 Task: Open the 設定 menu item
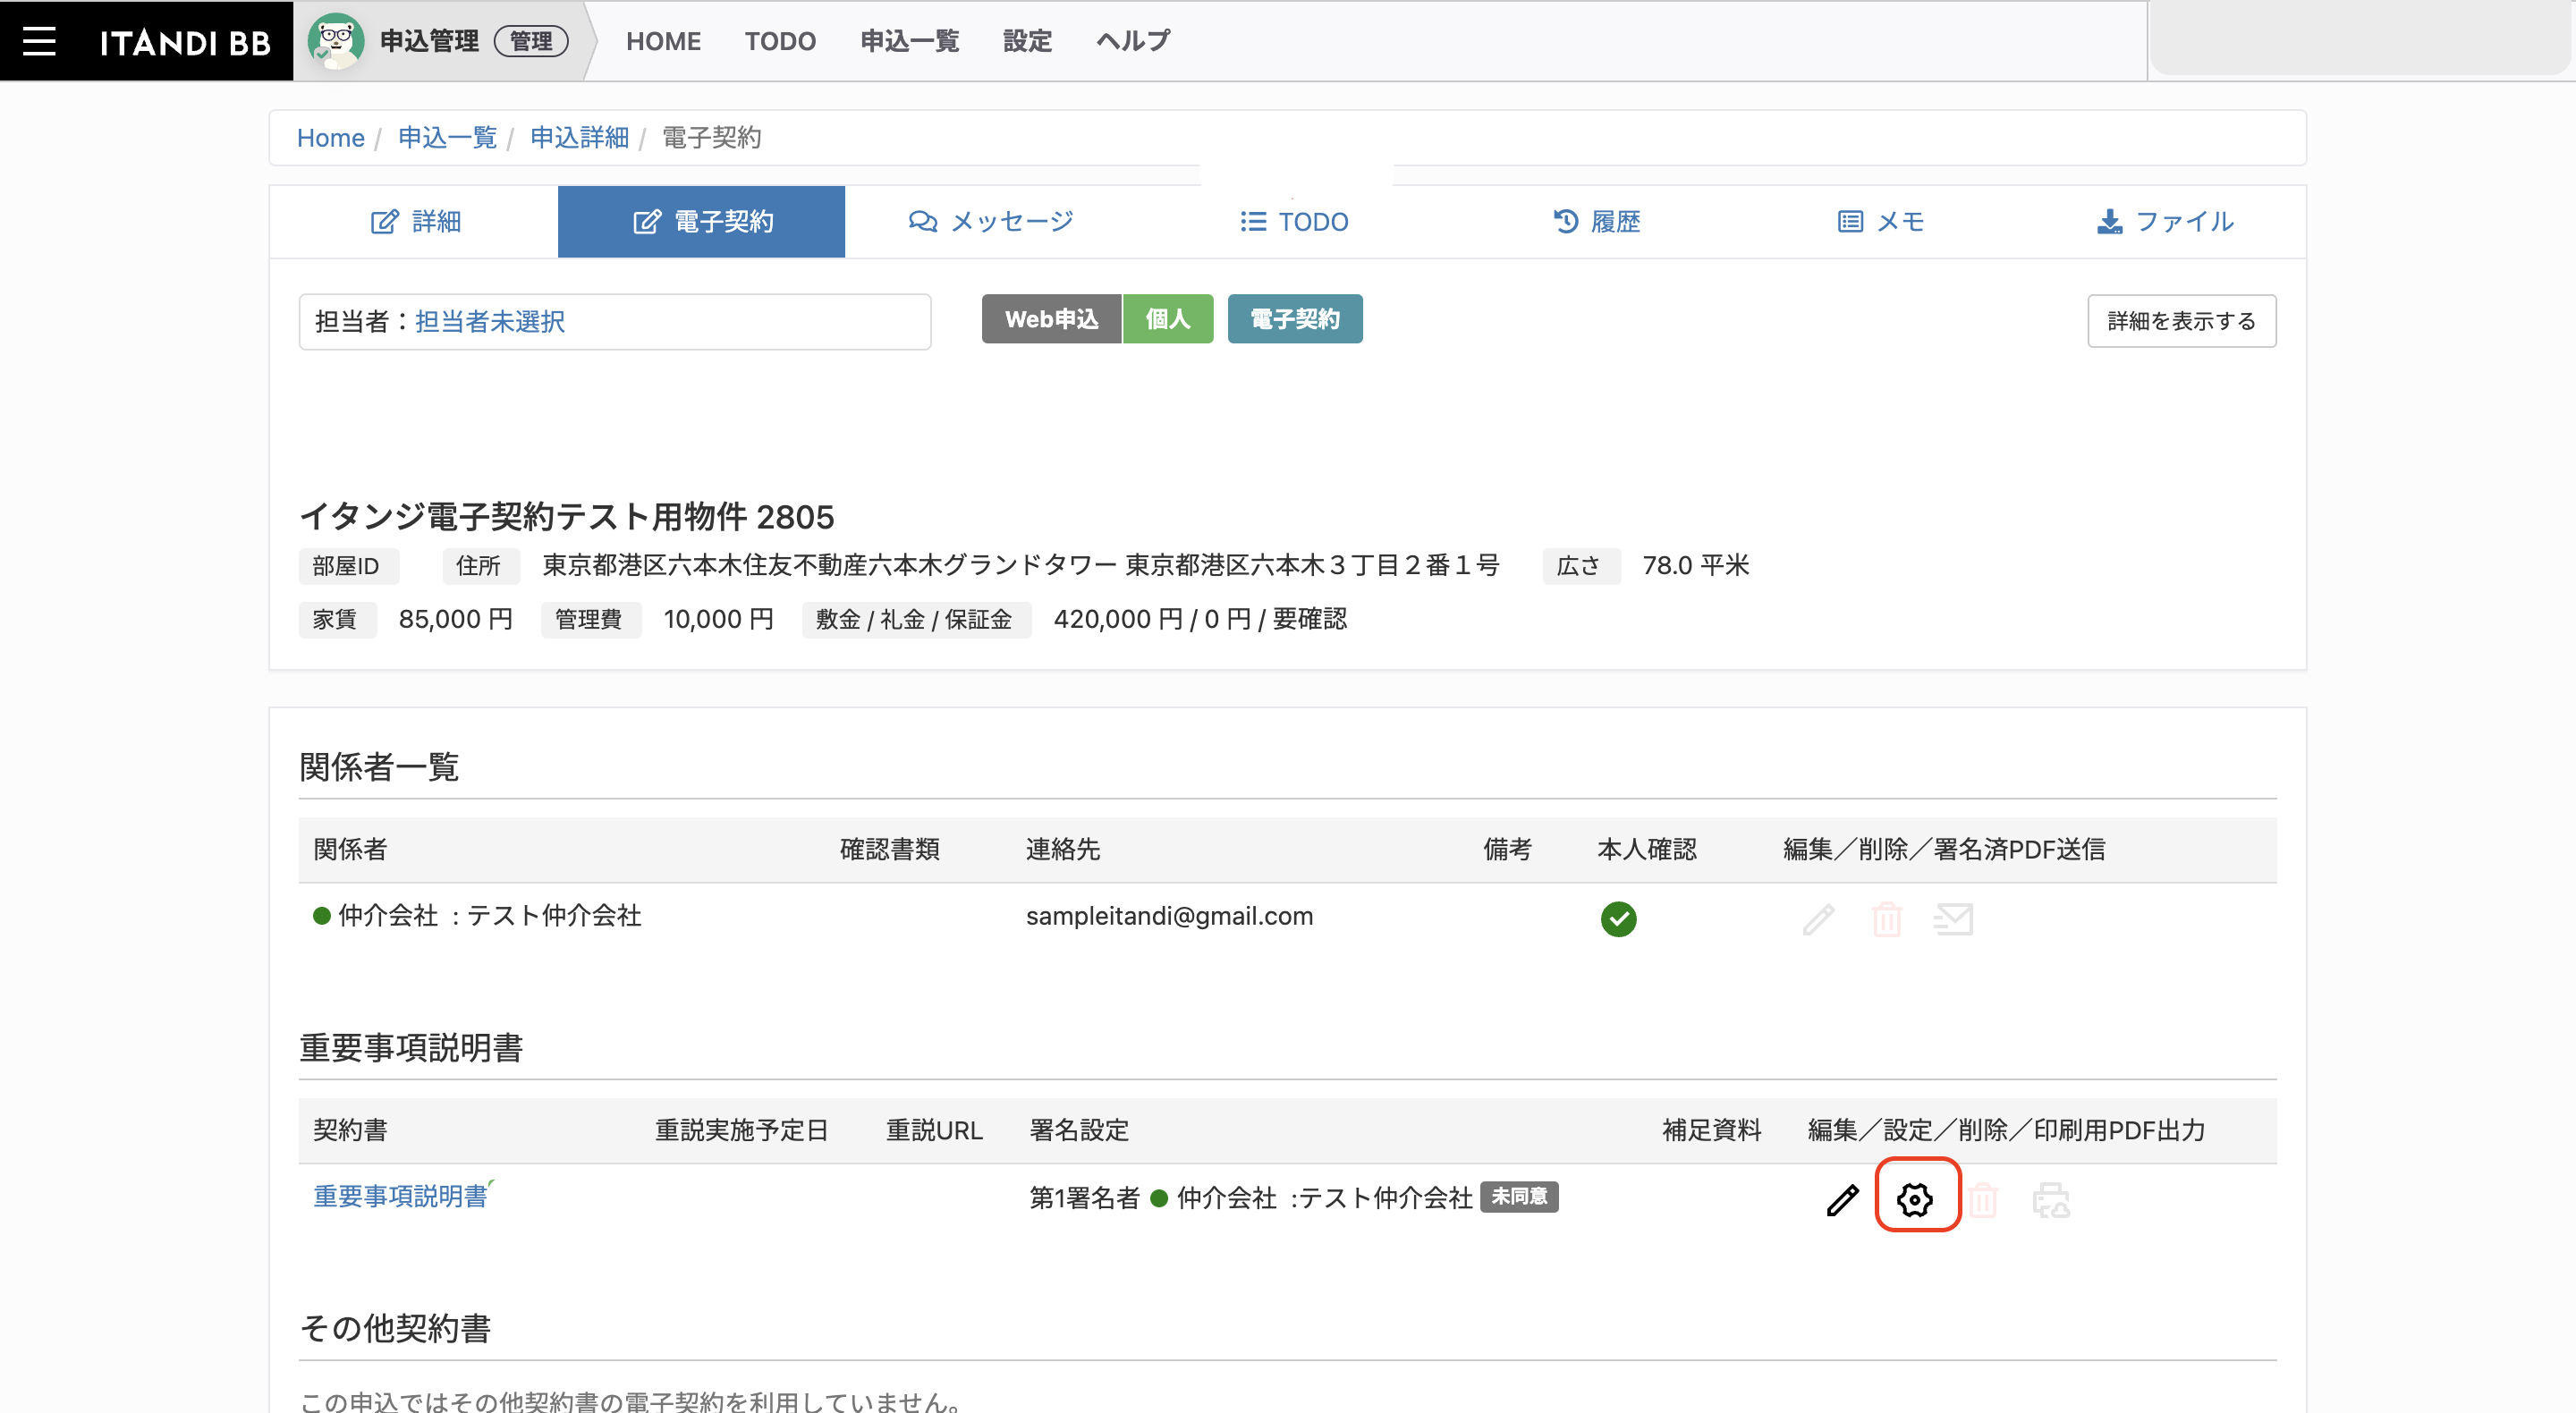point(1027,41)
